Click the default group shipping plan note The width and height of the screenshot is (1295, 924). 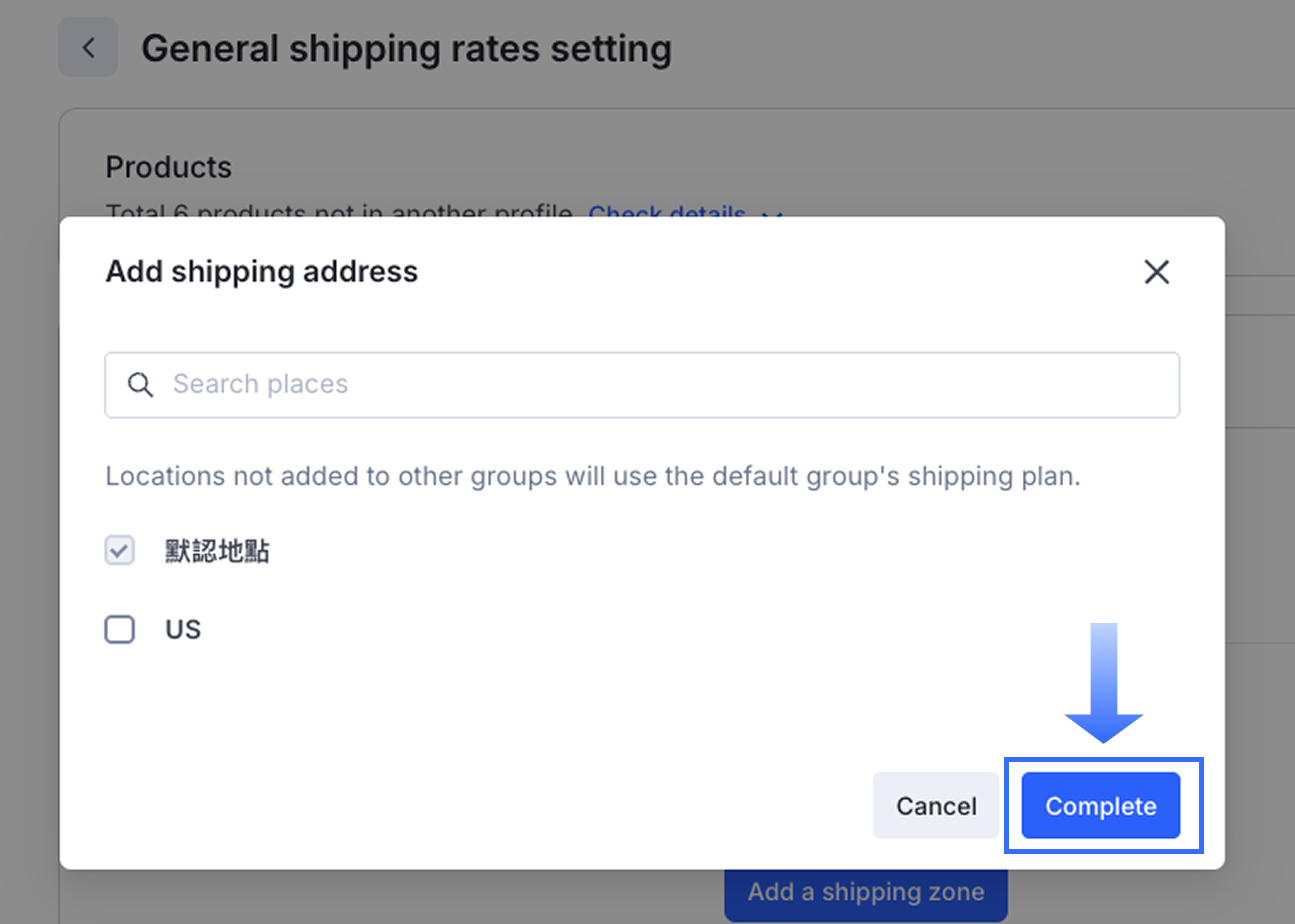(x=593, y=476)
